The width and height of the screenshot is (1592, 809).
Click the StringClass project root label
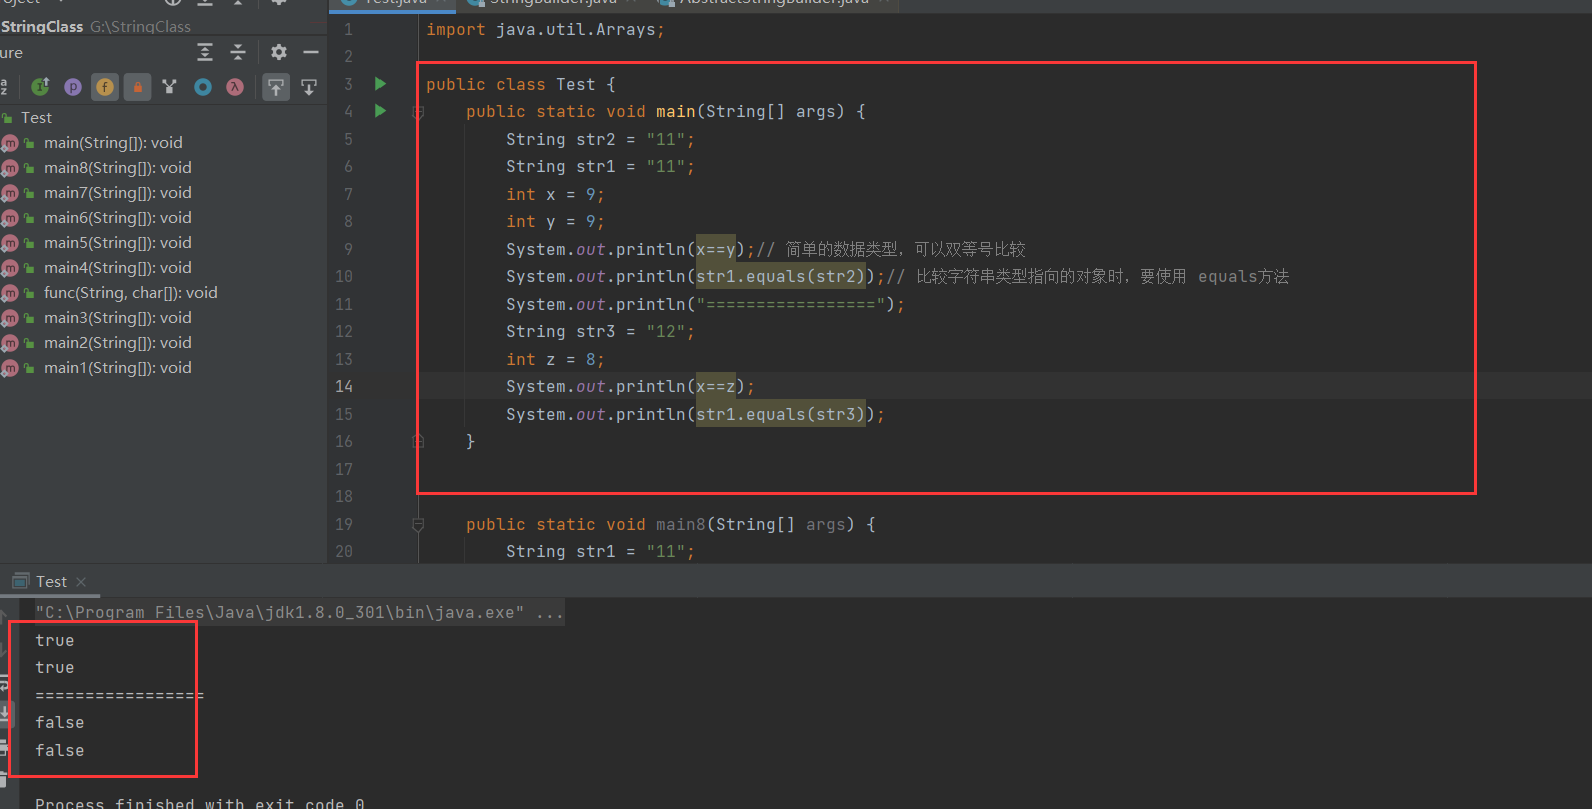(x=42, y=27)
